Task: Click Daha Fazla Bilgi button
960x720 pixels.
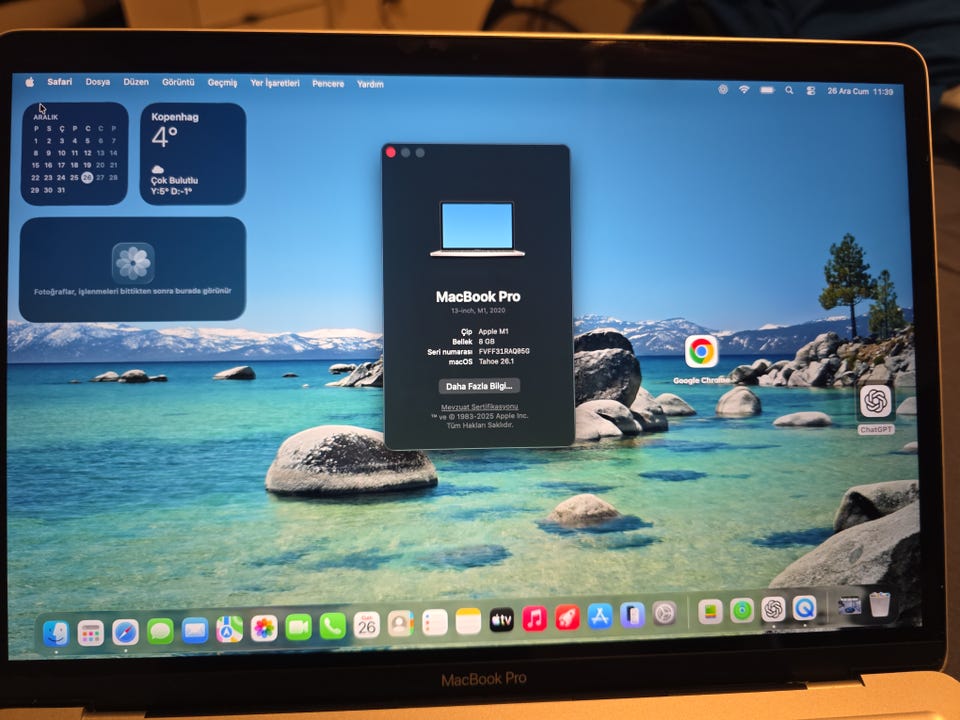Action: (479, 386)
